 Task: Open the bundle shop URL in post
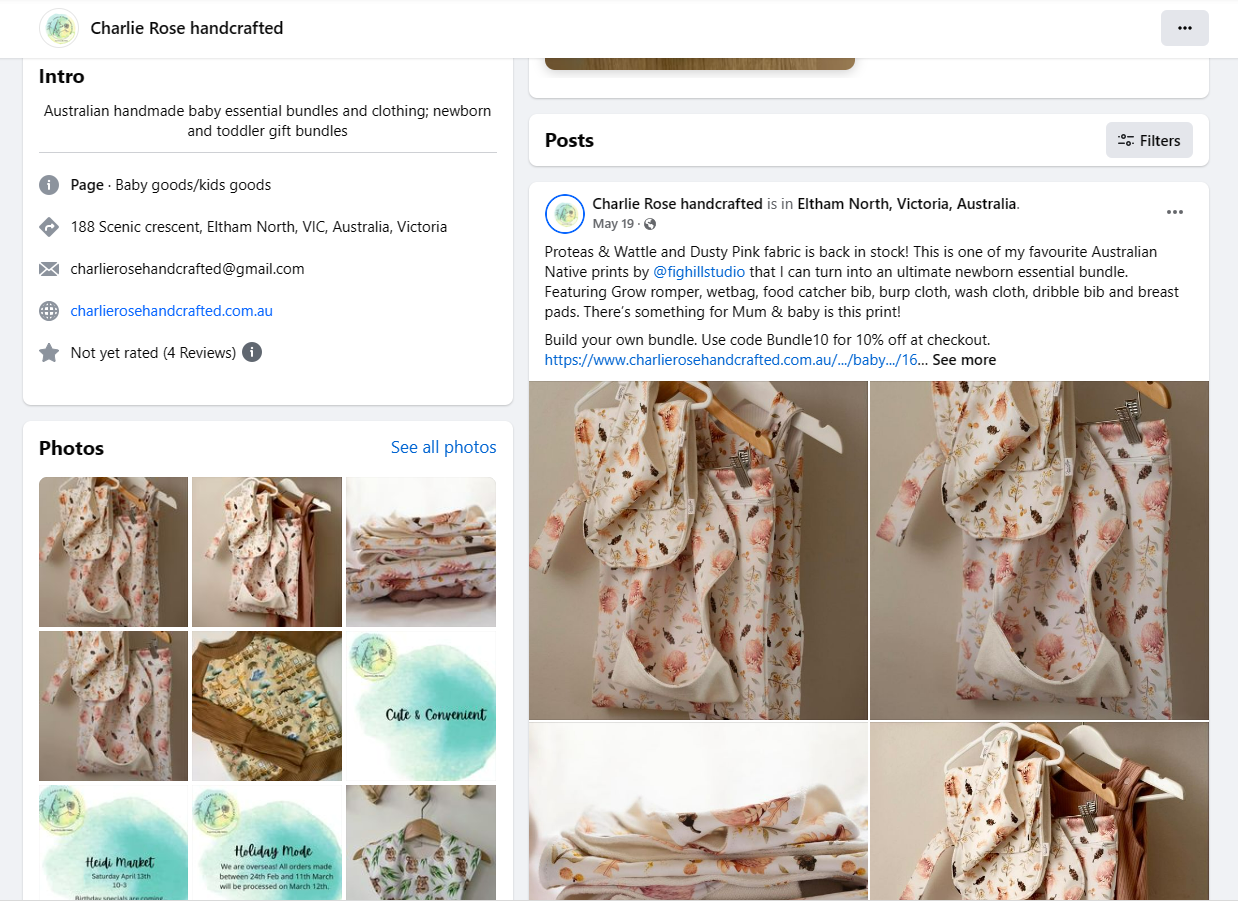(731, 360)
